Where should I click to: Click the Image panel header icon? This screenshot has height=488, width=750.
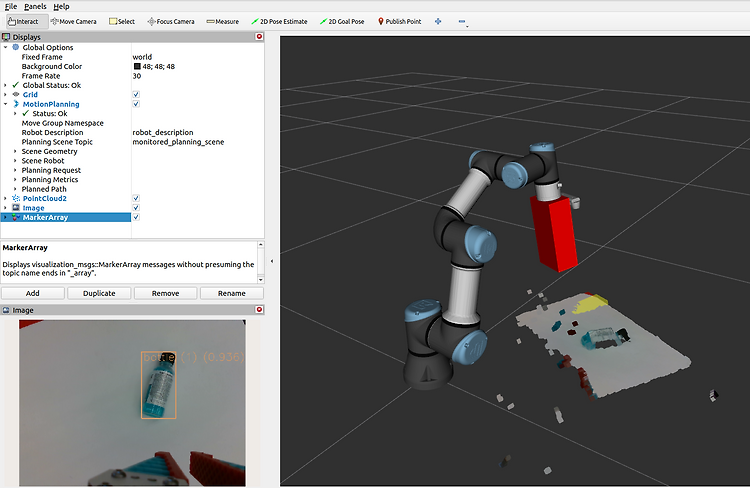6,310
